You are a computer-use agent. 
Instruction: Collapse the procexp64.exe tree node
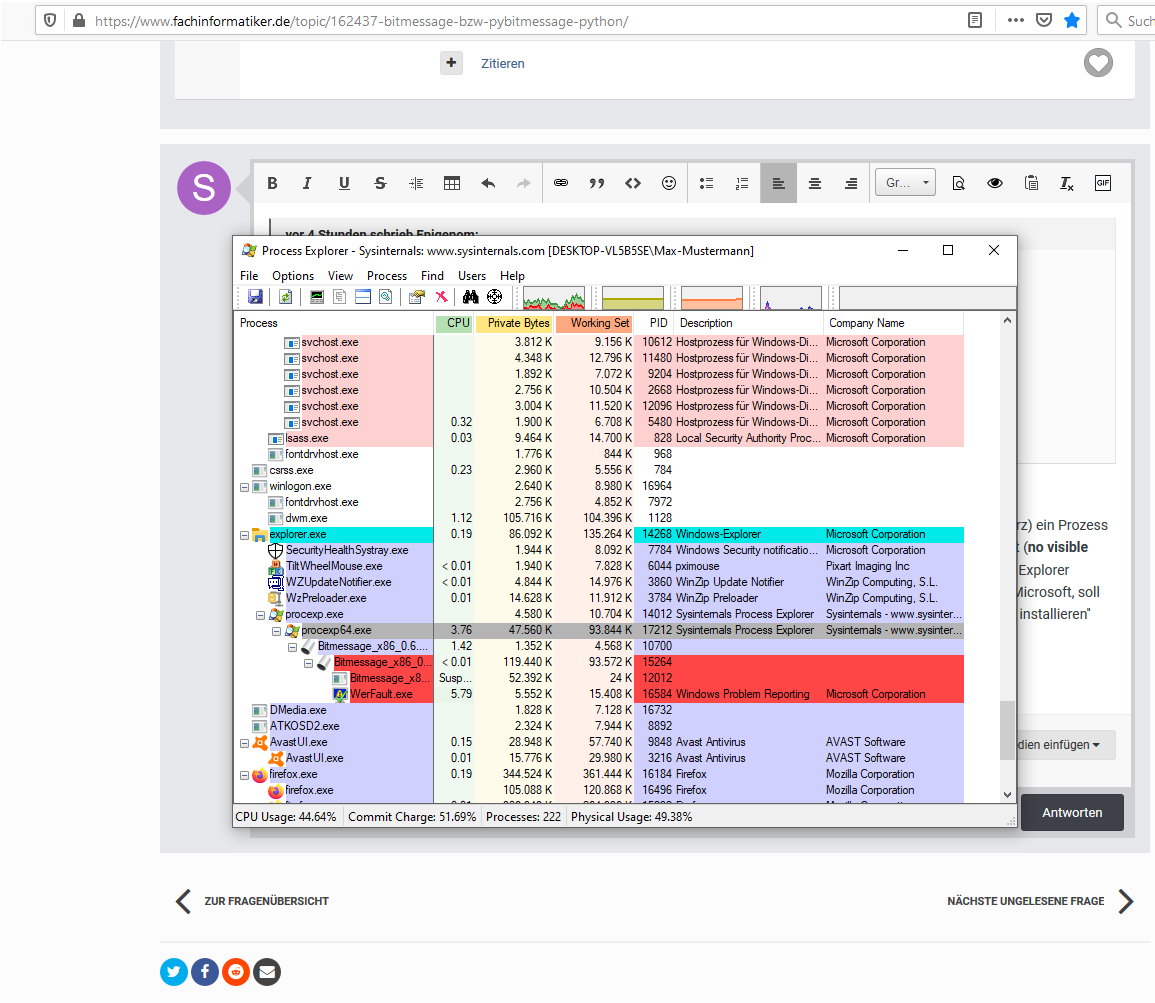276,631
